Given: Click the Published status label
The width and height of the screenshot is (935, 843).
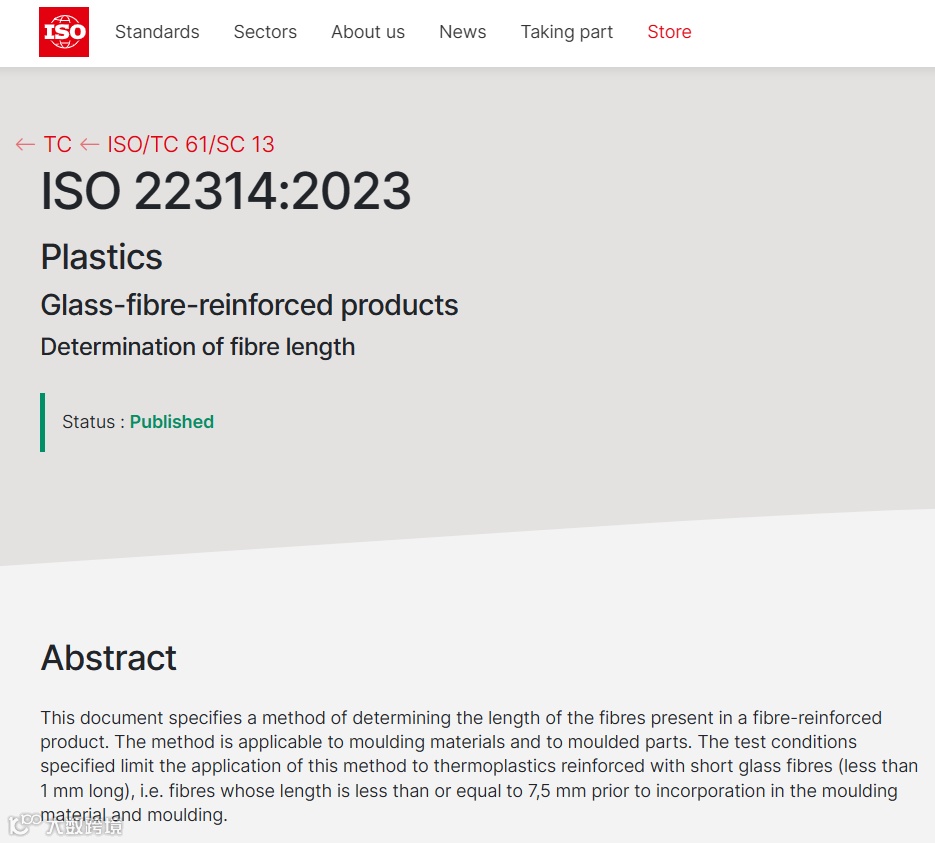Looking at the screenshot, I should (172, 422).
